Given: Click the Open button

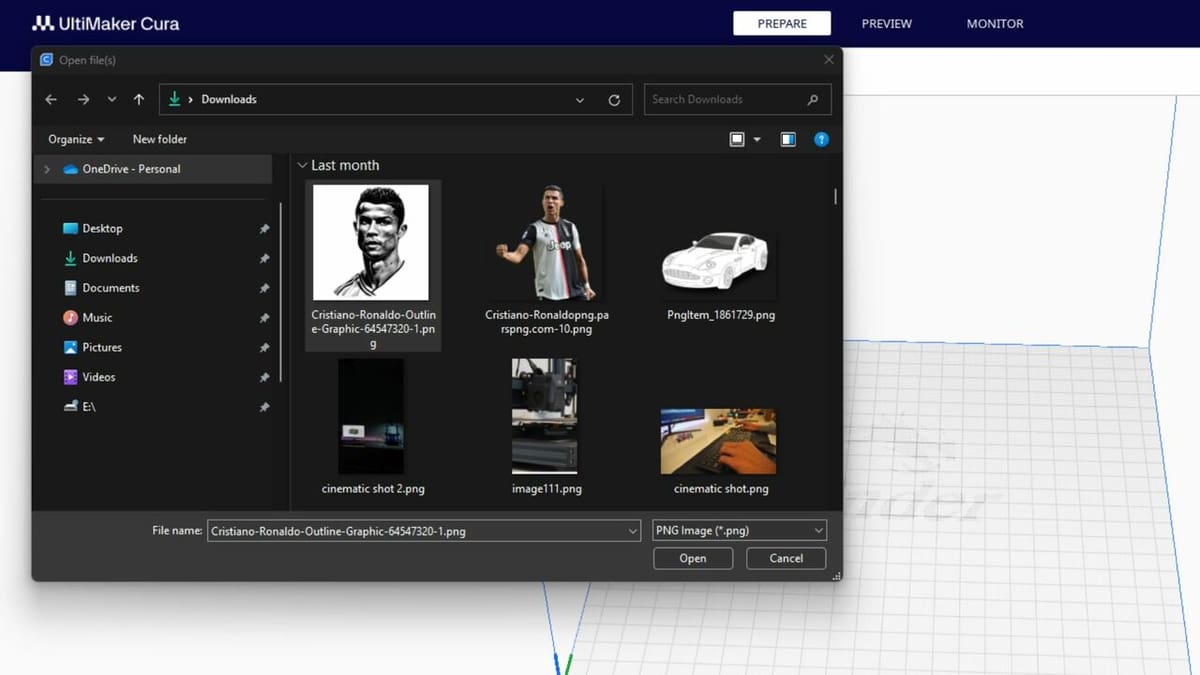Looking at the screenshot, I should pyautogui.click(x=693, y=559).
